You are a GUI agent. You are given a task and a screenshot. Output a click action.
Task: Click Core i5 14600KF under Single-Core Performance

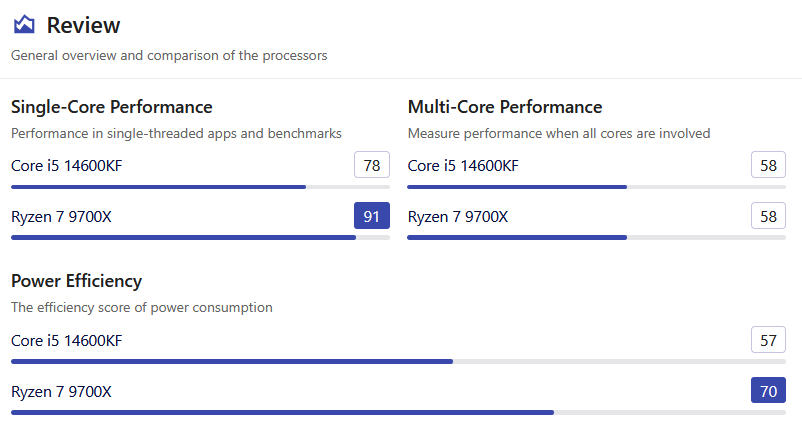click(66, 166)
